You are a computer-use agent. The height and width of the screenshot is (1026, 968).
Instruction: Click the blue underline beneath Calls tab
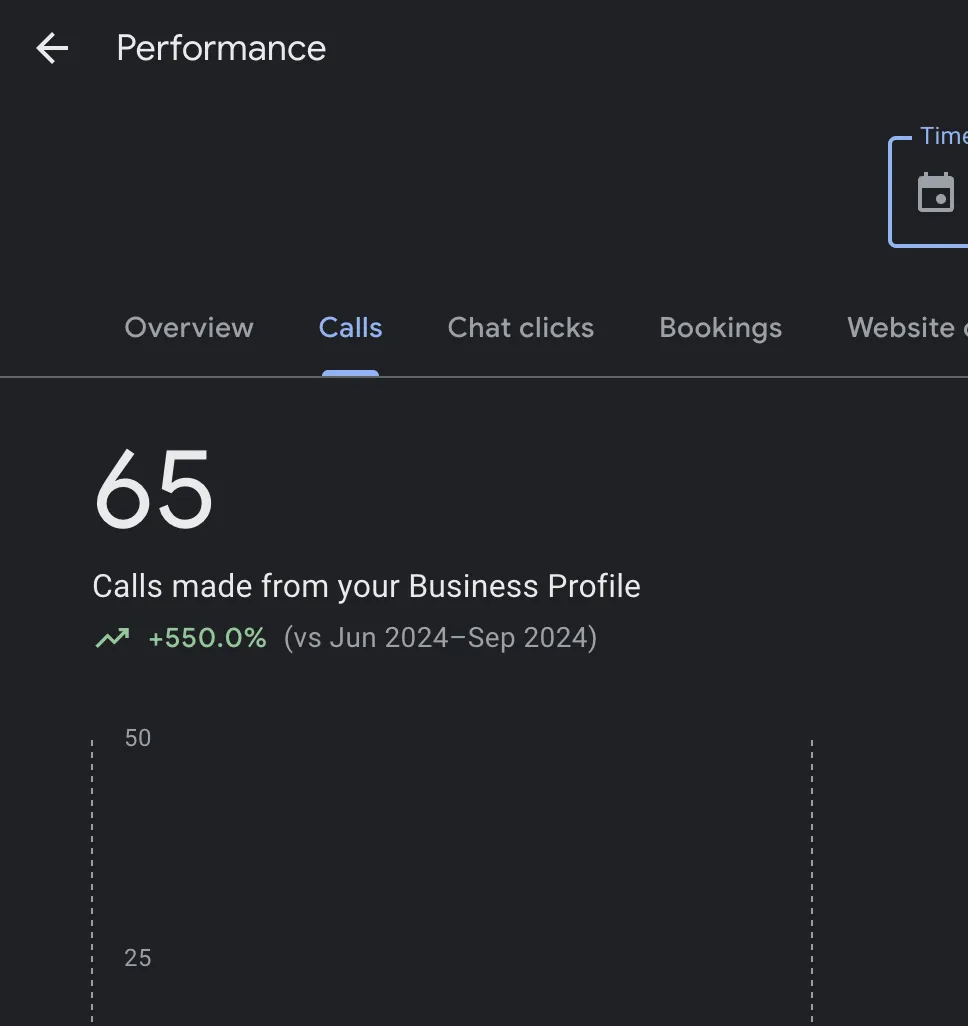350,373
